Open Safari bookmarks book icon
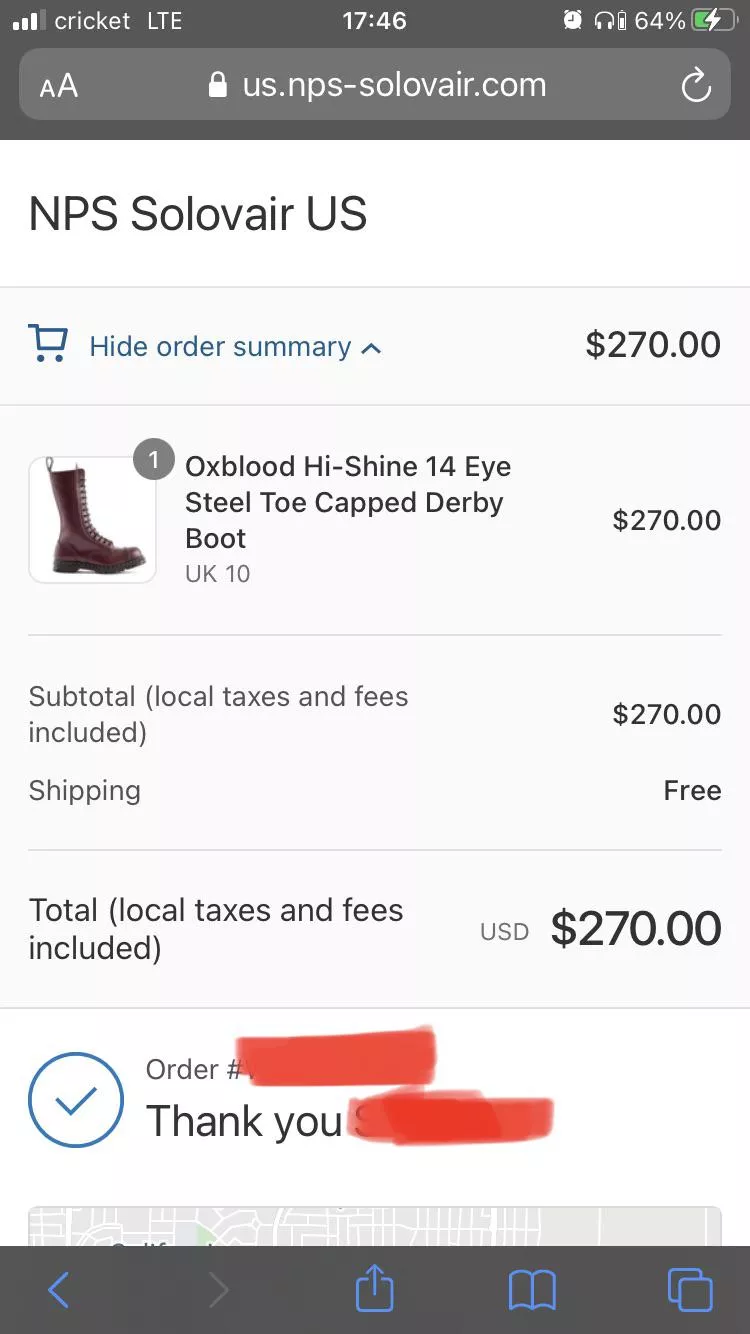This screenshot has height=1334, width=750. coord(532,1290)
